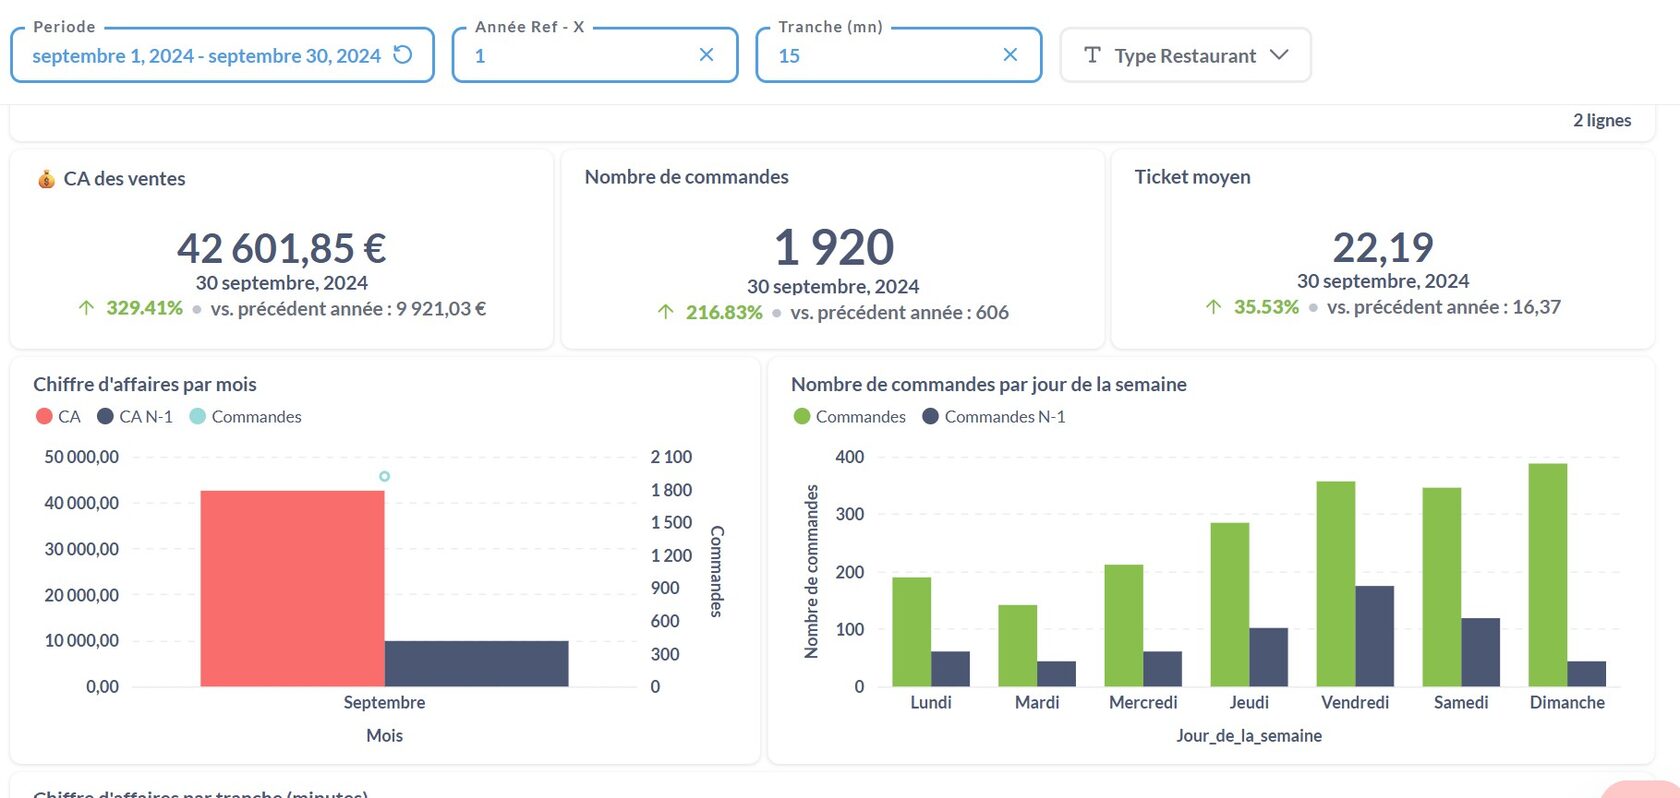Click the Nombre de commandes par jour title
Image resolution: width=1680 pixels, height=798 pixels.
pos(989,384)
